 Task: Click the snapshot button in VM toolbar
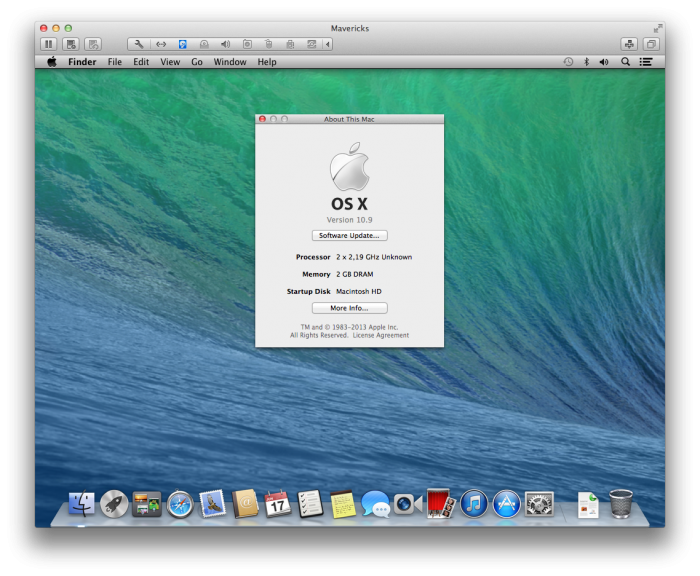tap(71, 44)
